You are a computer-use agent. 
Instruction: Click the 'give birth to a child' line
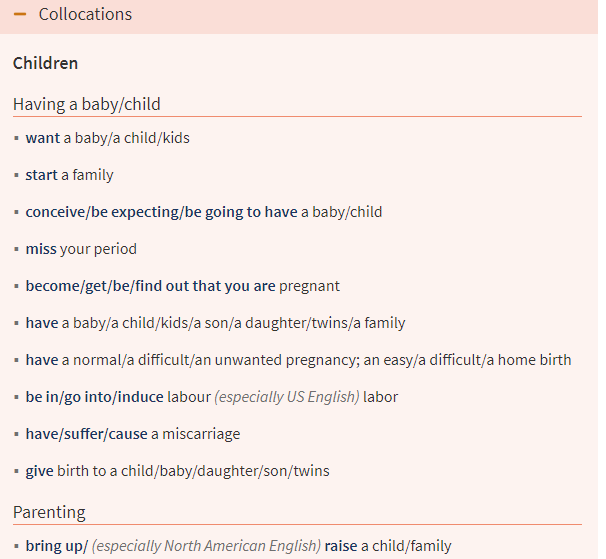tap(177, 471)
